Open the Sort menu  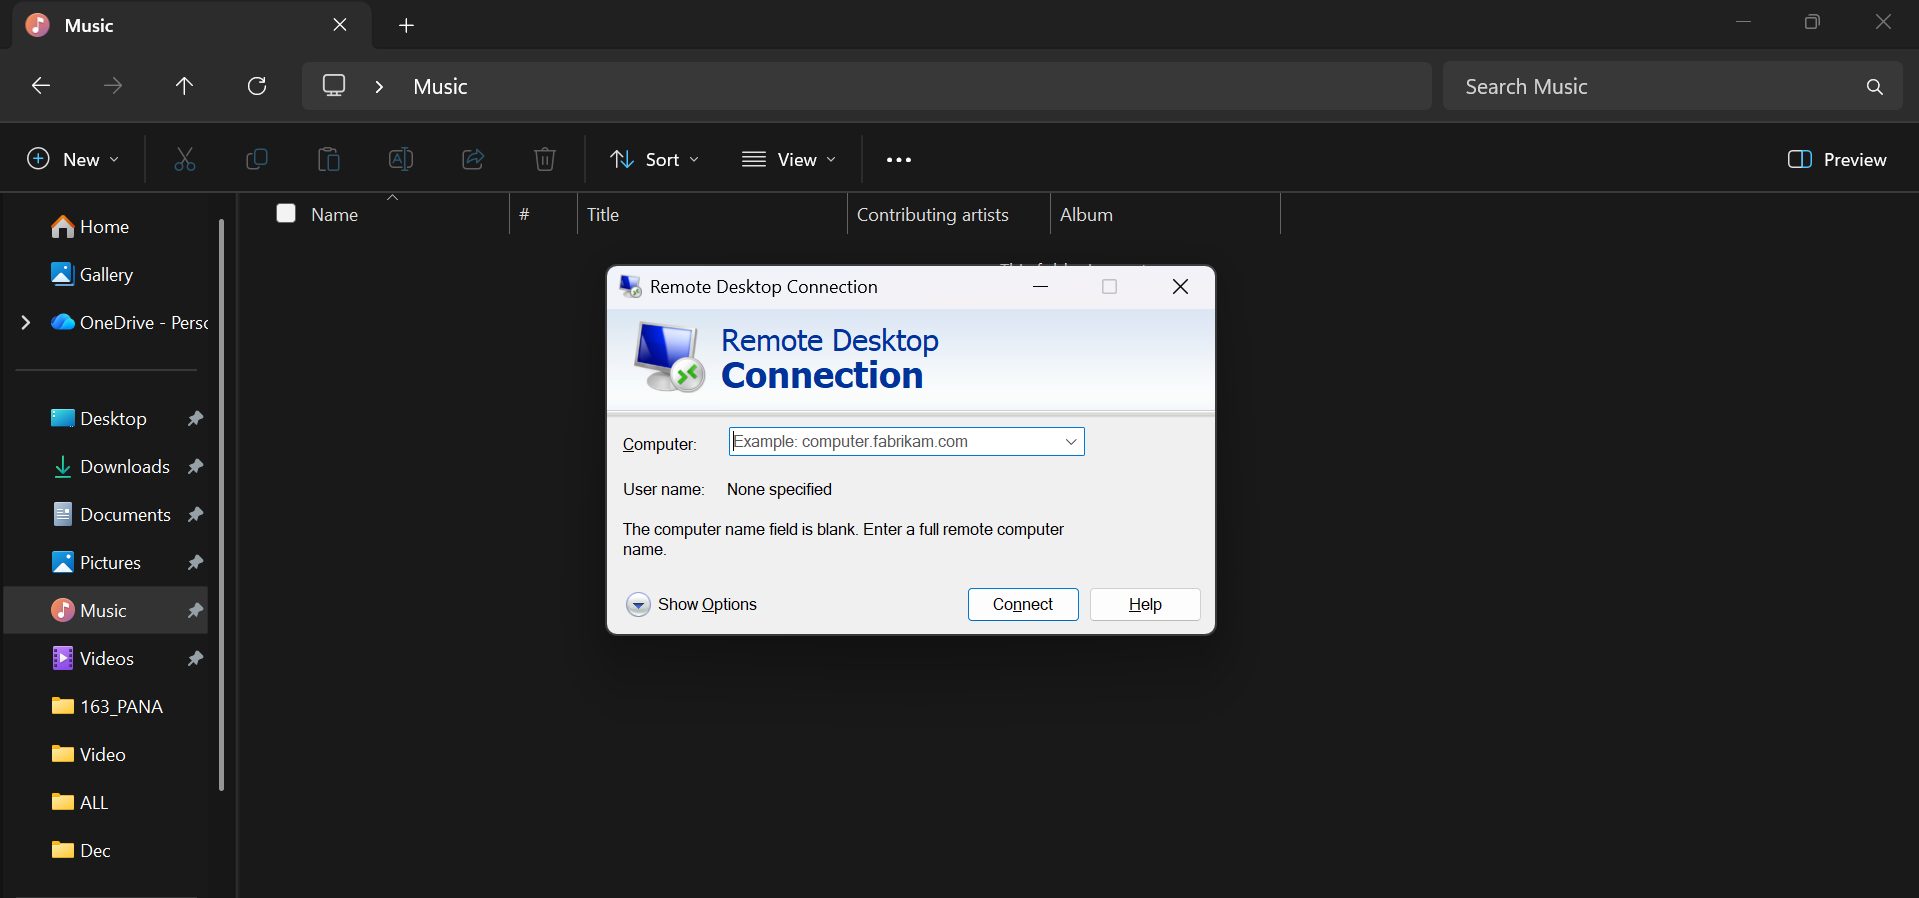[x=655, y=159]
